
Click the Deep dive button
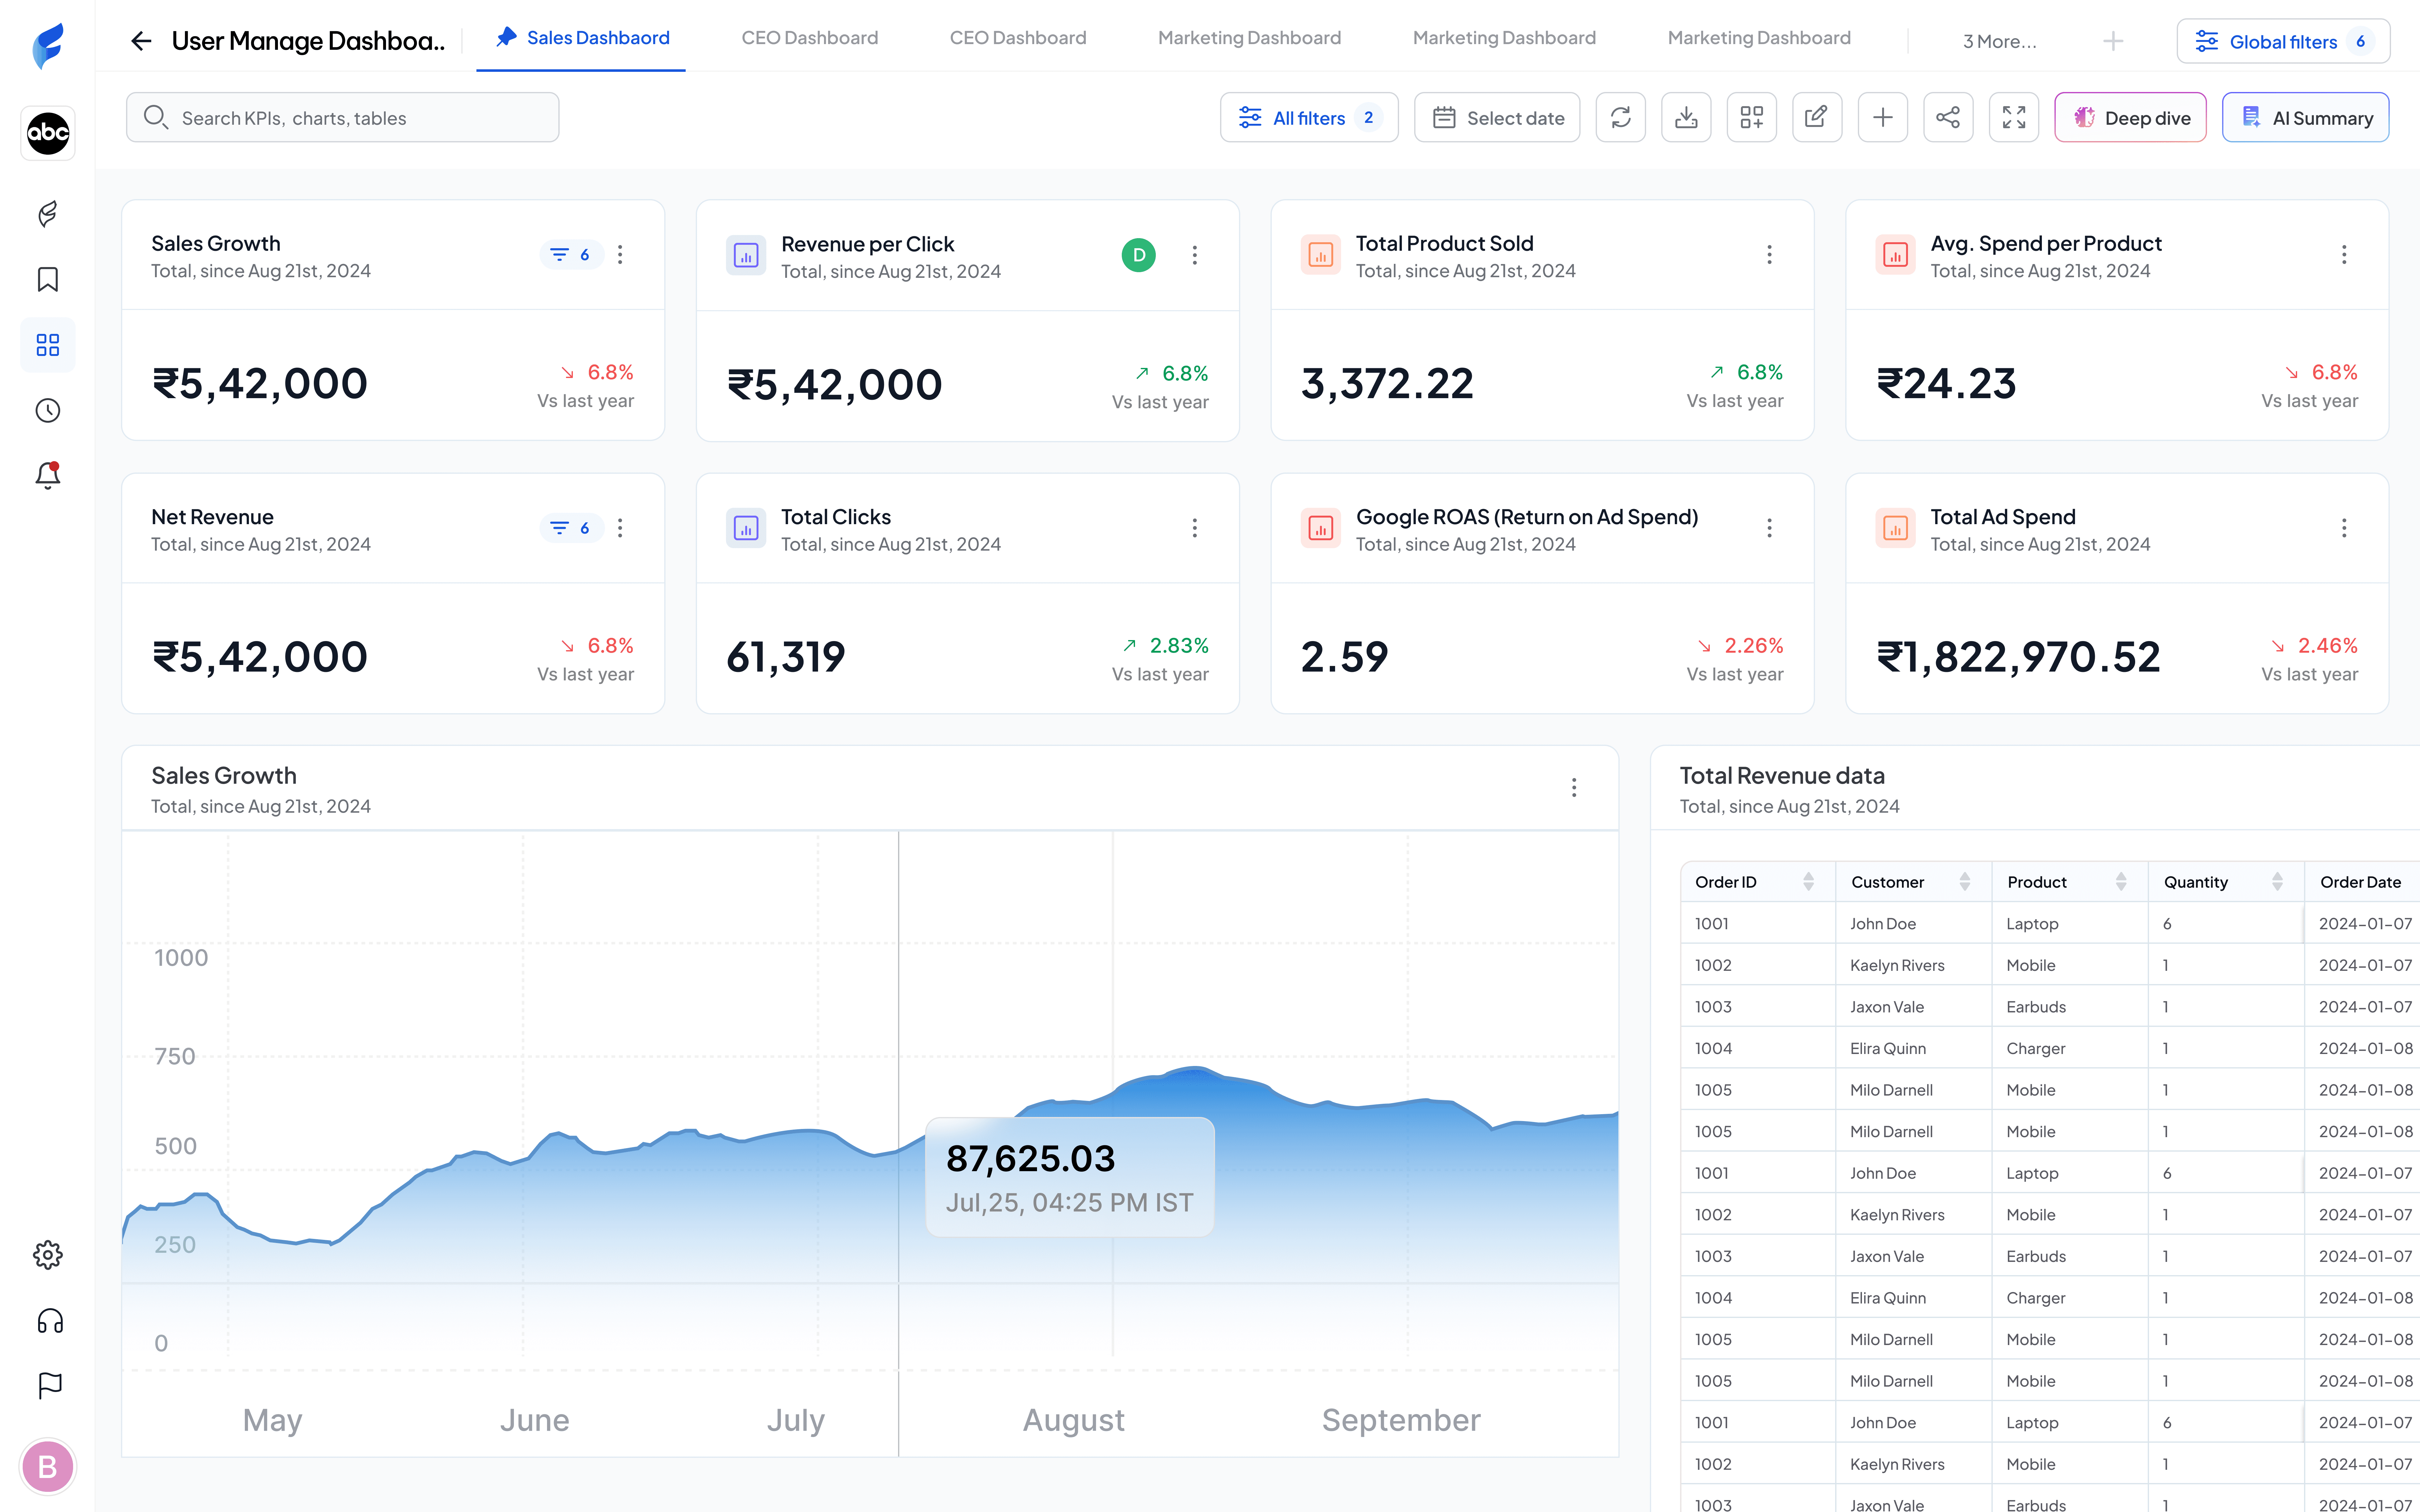(2130, 118)
